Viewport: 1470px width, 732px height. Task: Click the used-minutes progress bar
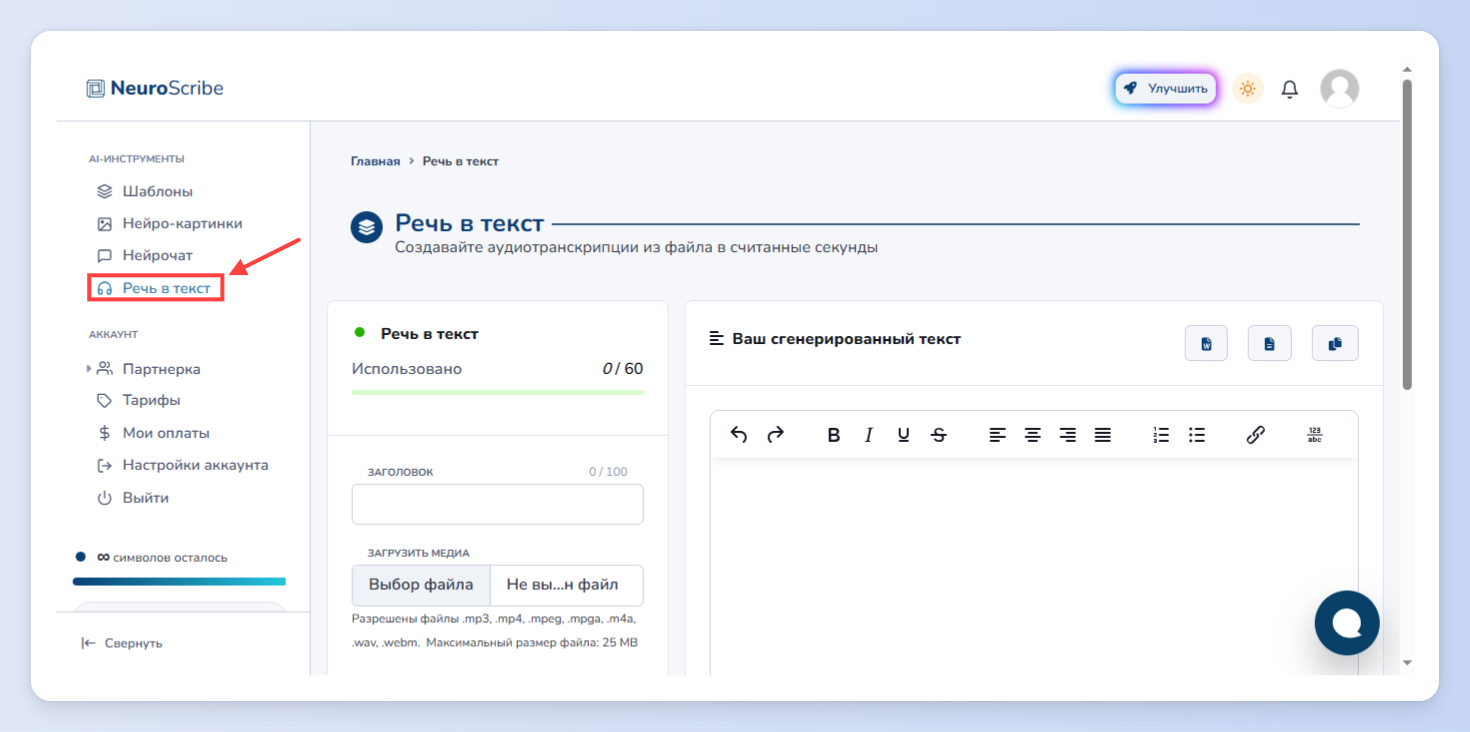point(497,392)
